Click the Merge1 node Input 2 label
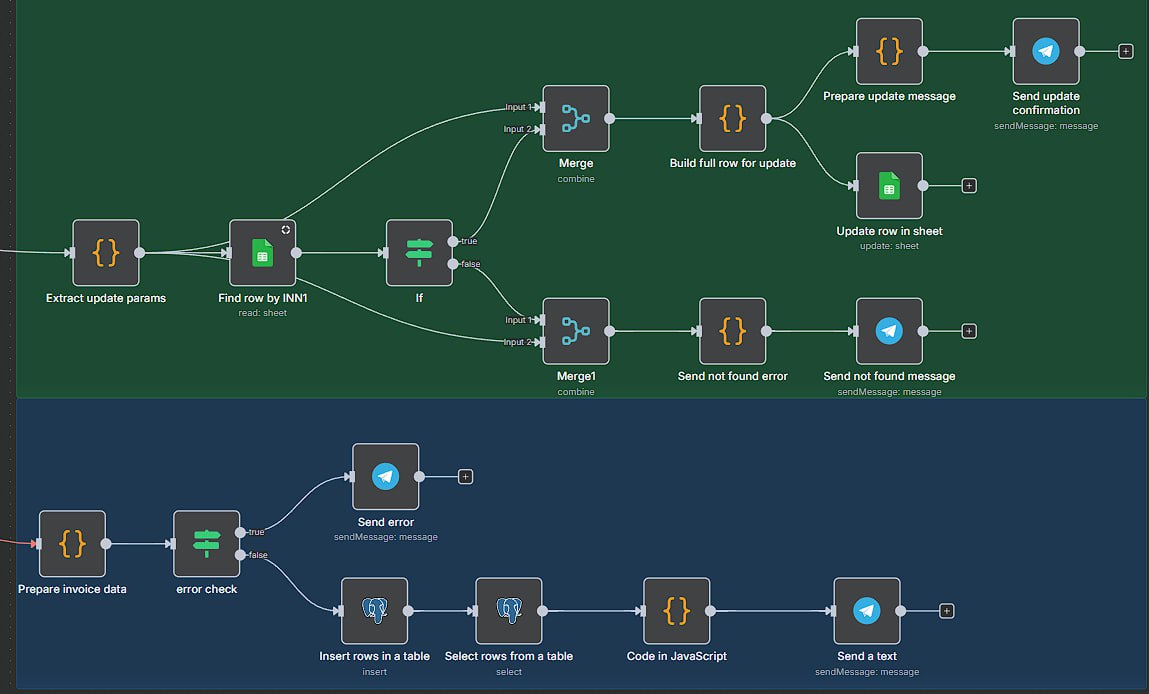The image size is (1149, 694). pyautogui.click(x=517, y=342)
